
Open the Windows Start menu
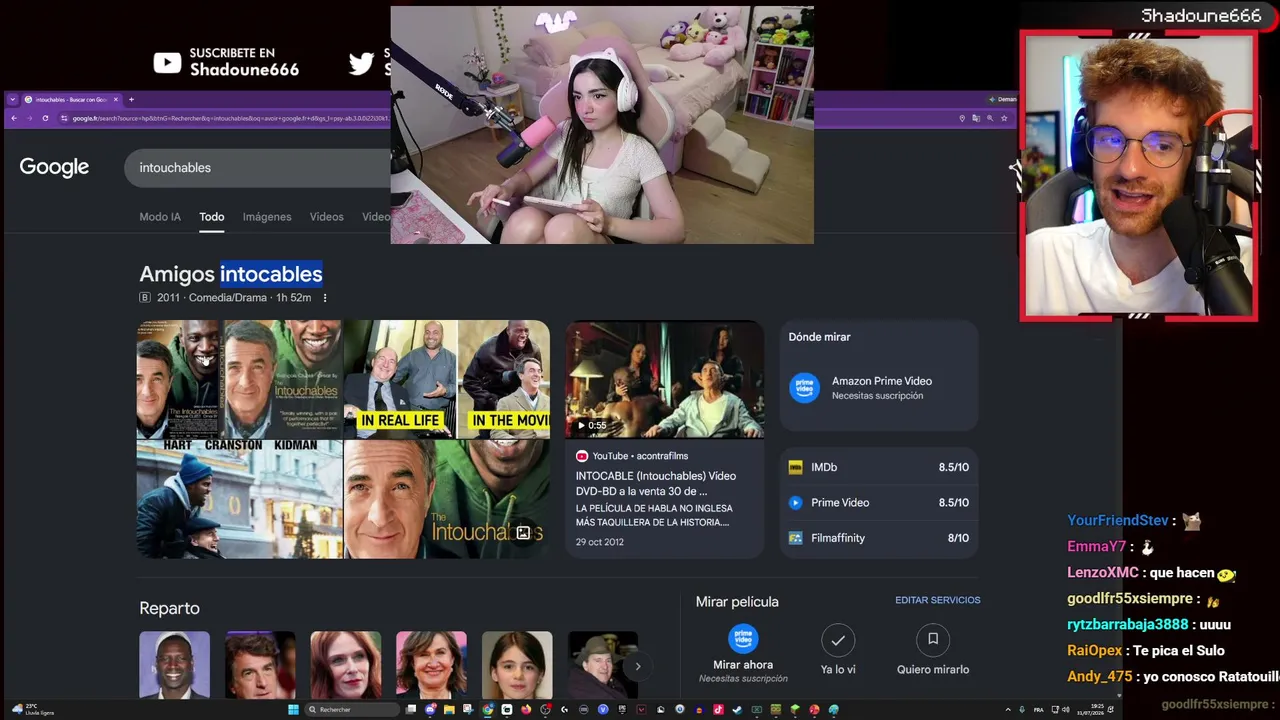(293, 710)
